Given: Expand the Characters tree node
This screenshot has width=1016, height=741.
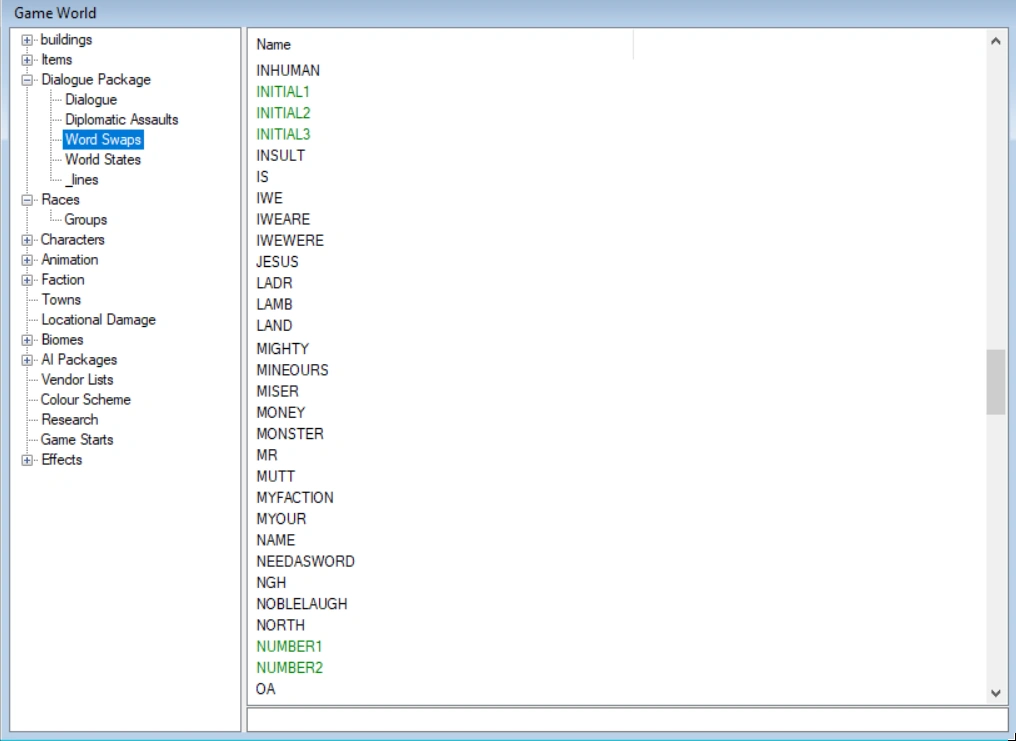Looking at the screenshot, I should coord(27,240).
